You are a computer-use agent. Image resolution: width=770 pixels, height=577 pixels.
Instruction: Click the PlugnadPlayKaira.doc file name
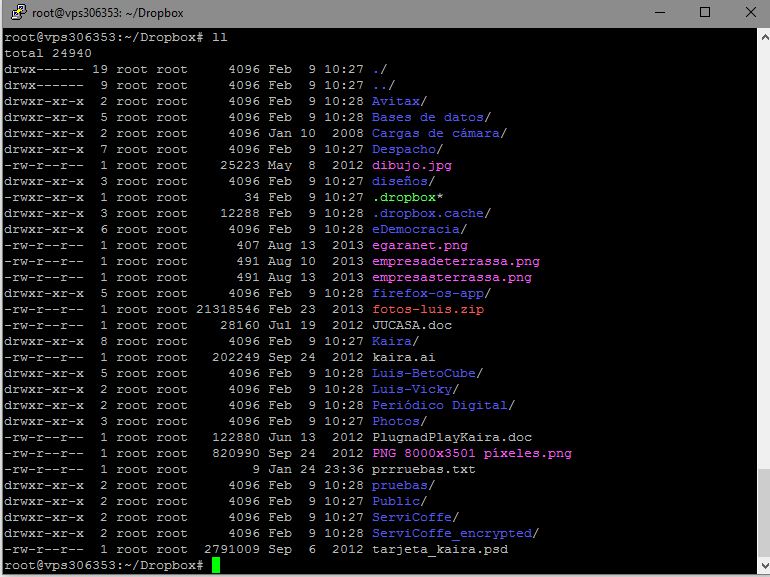click(452, 438)
